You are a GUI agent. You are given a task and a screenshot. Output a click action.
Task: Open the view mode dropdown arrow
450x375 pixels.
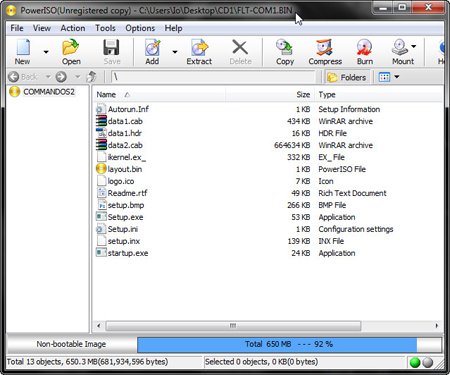397,77
